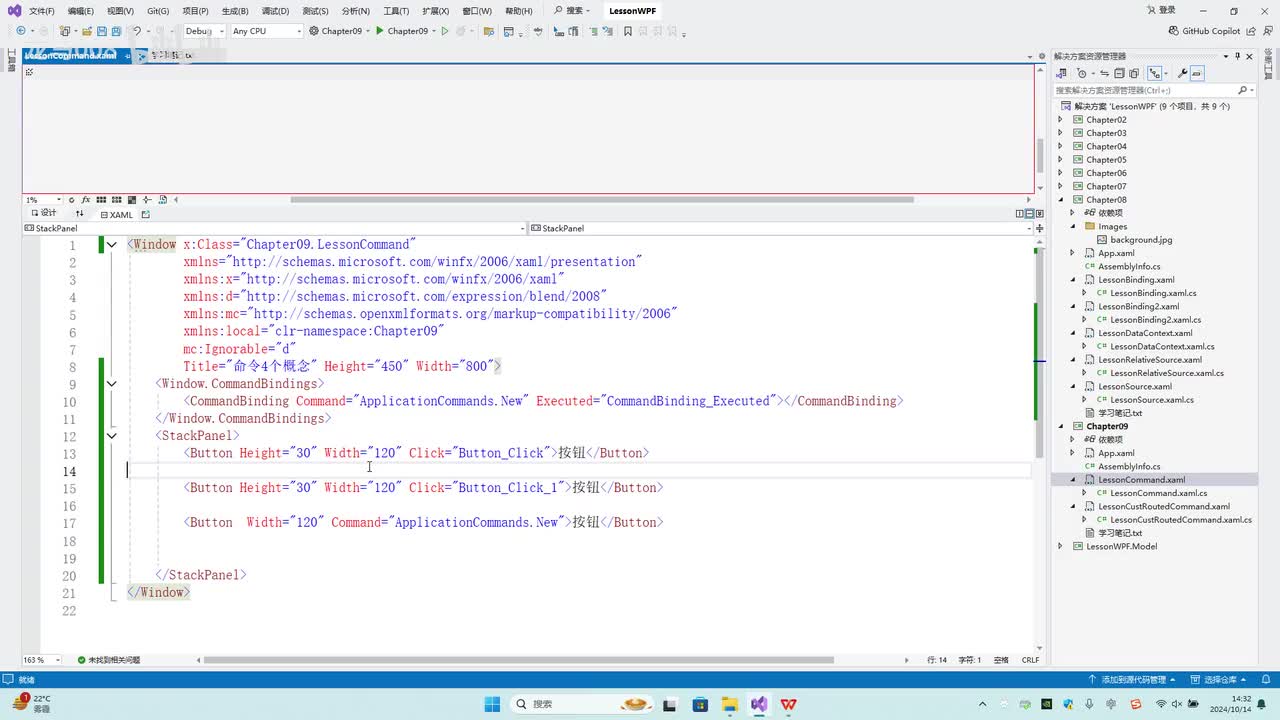Click the GitHub Copilot icon
1280x720 pixels.
tap(1173, 31)
